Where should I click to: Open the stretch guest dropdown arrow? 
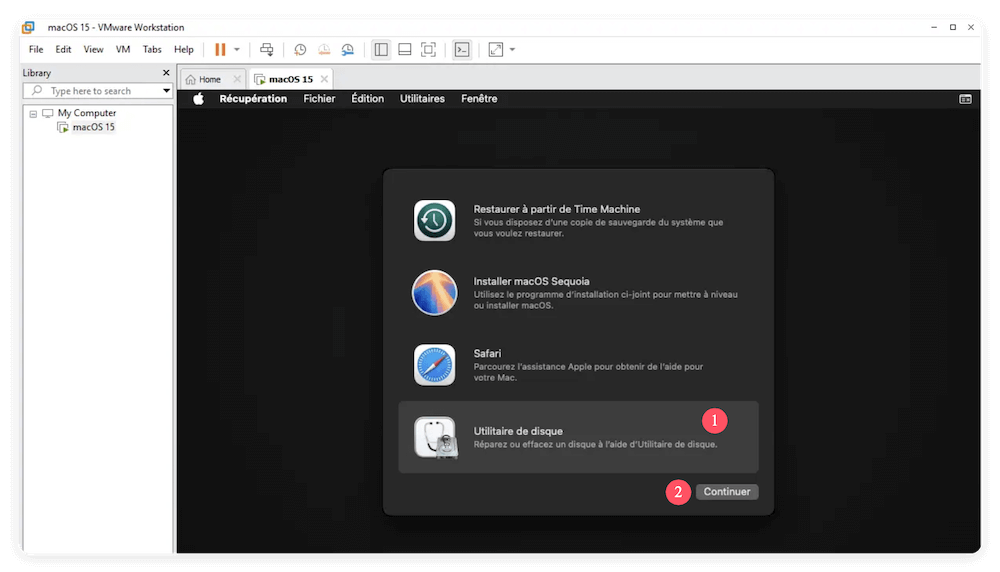[512, 50]
